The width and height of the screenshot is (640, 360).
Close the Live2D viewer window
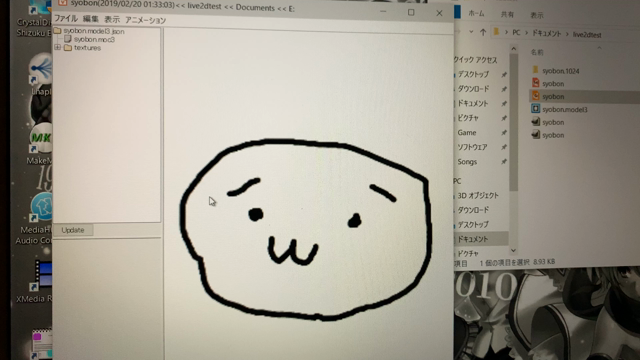click(x=439, y=13)
